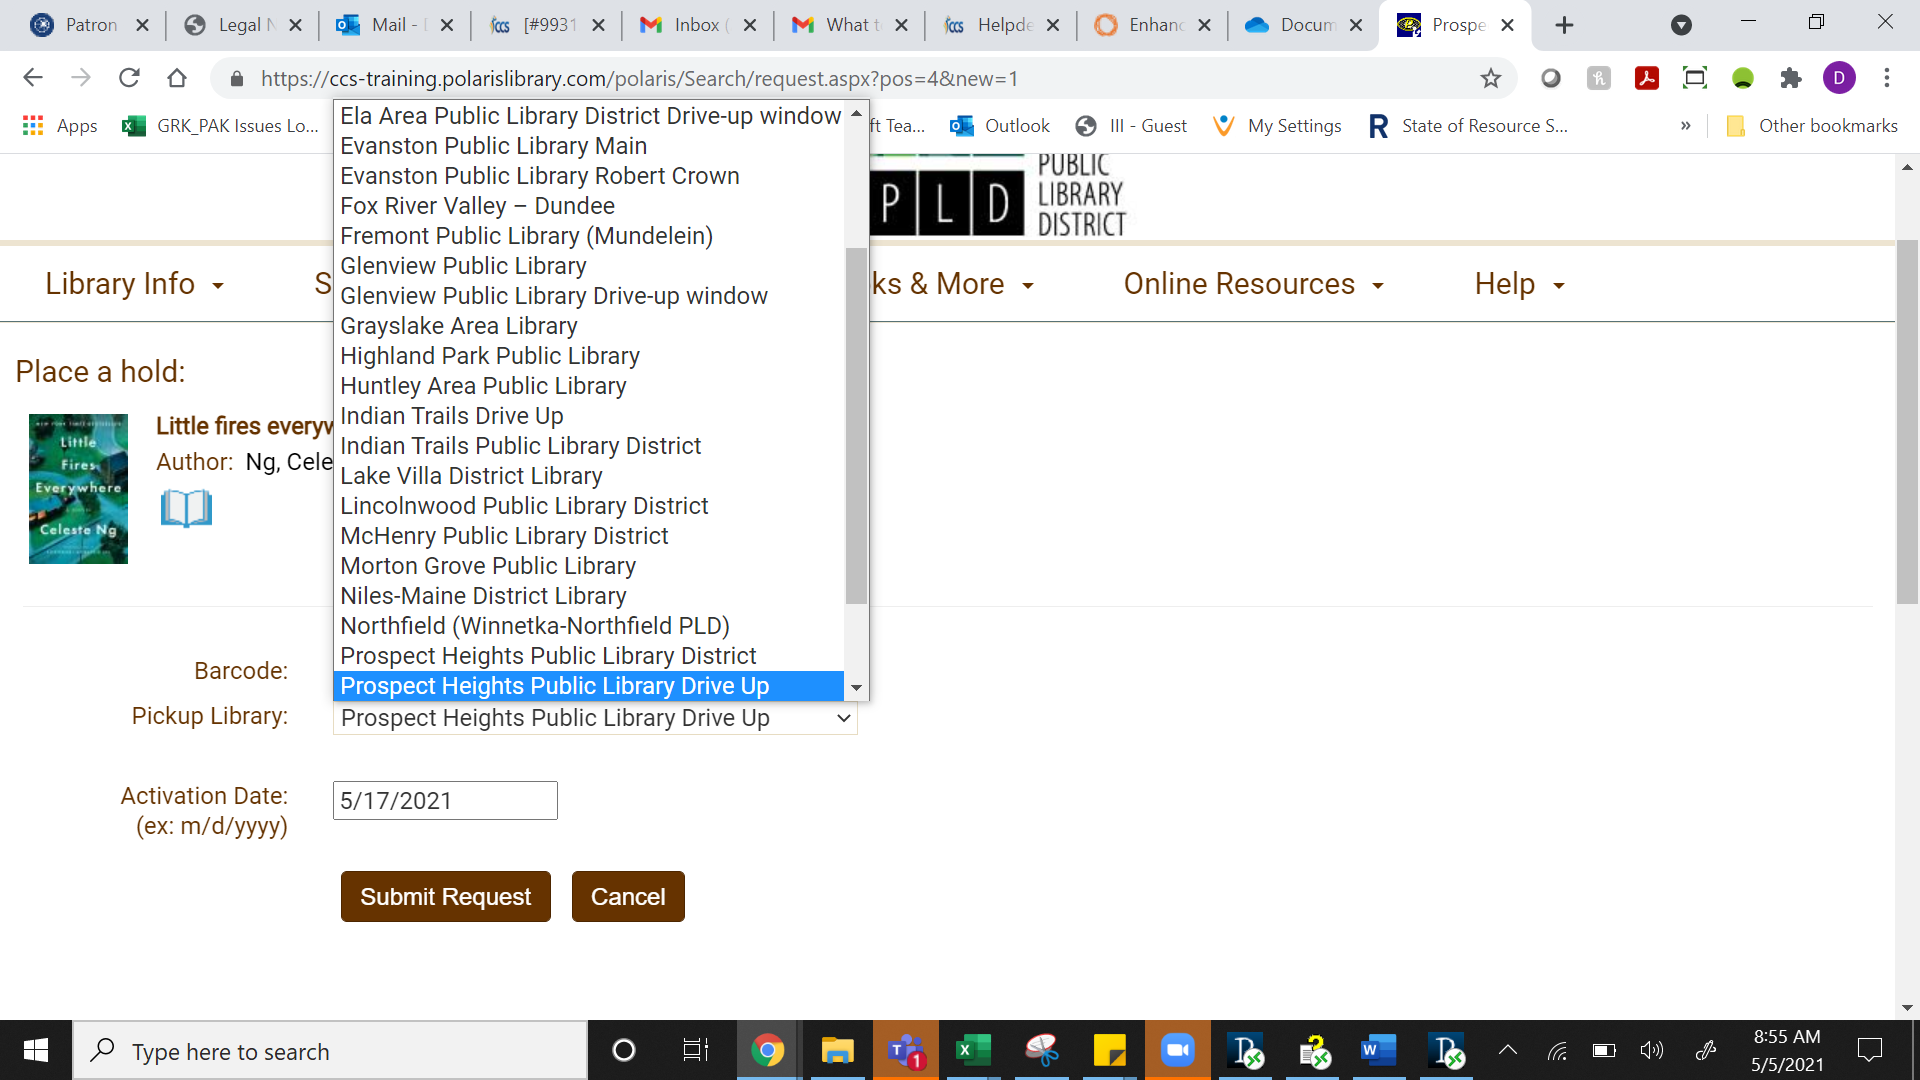Choose Niles-Maine District Library option
1920x1080 pixels.
[x=483, y=596]
